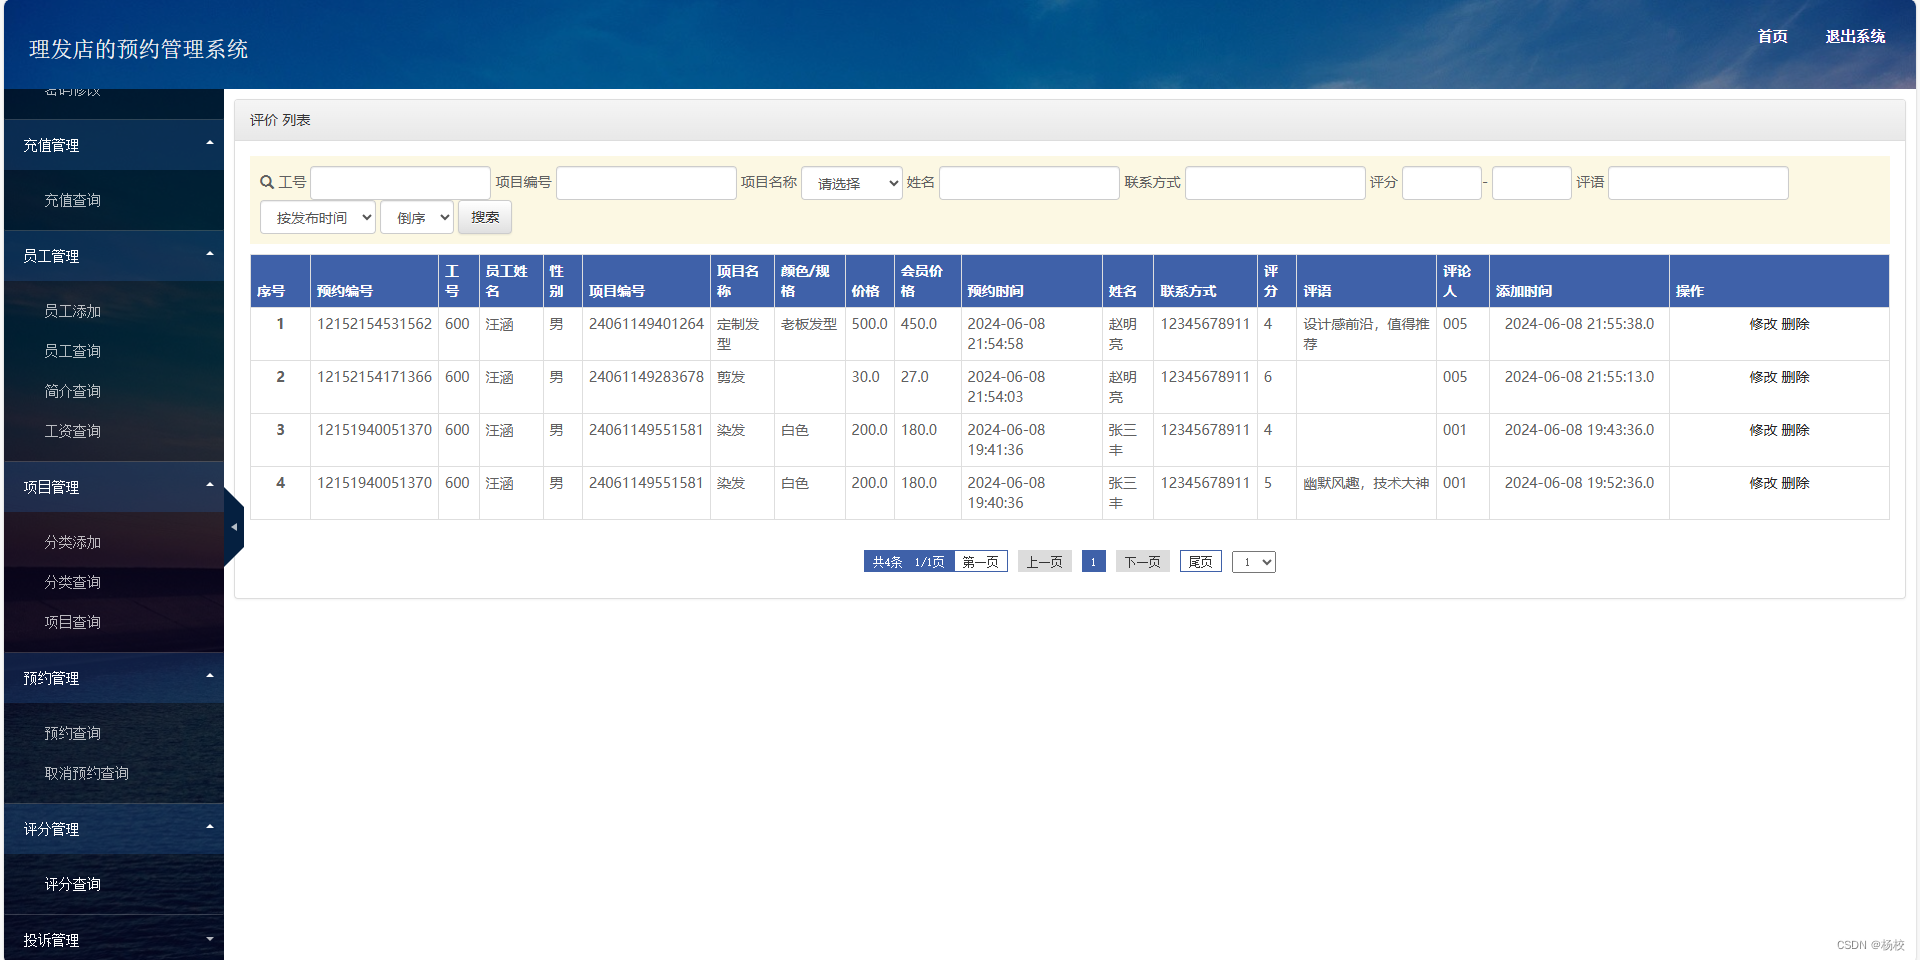Collapse the 预约管理 menu section
The height and width of the screenshot is (960, 1920).
[x=114, y=678]
